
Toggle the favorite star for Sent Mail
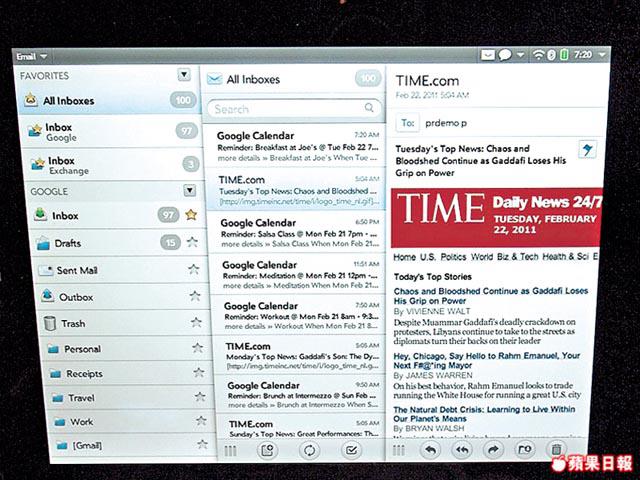(193, 269)
